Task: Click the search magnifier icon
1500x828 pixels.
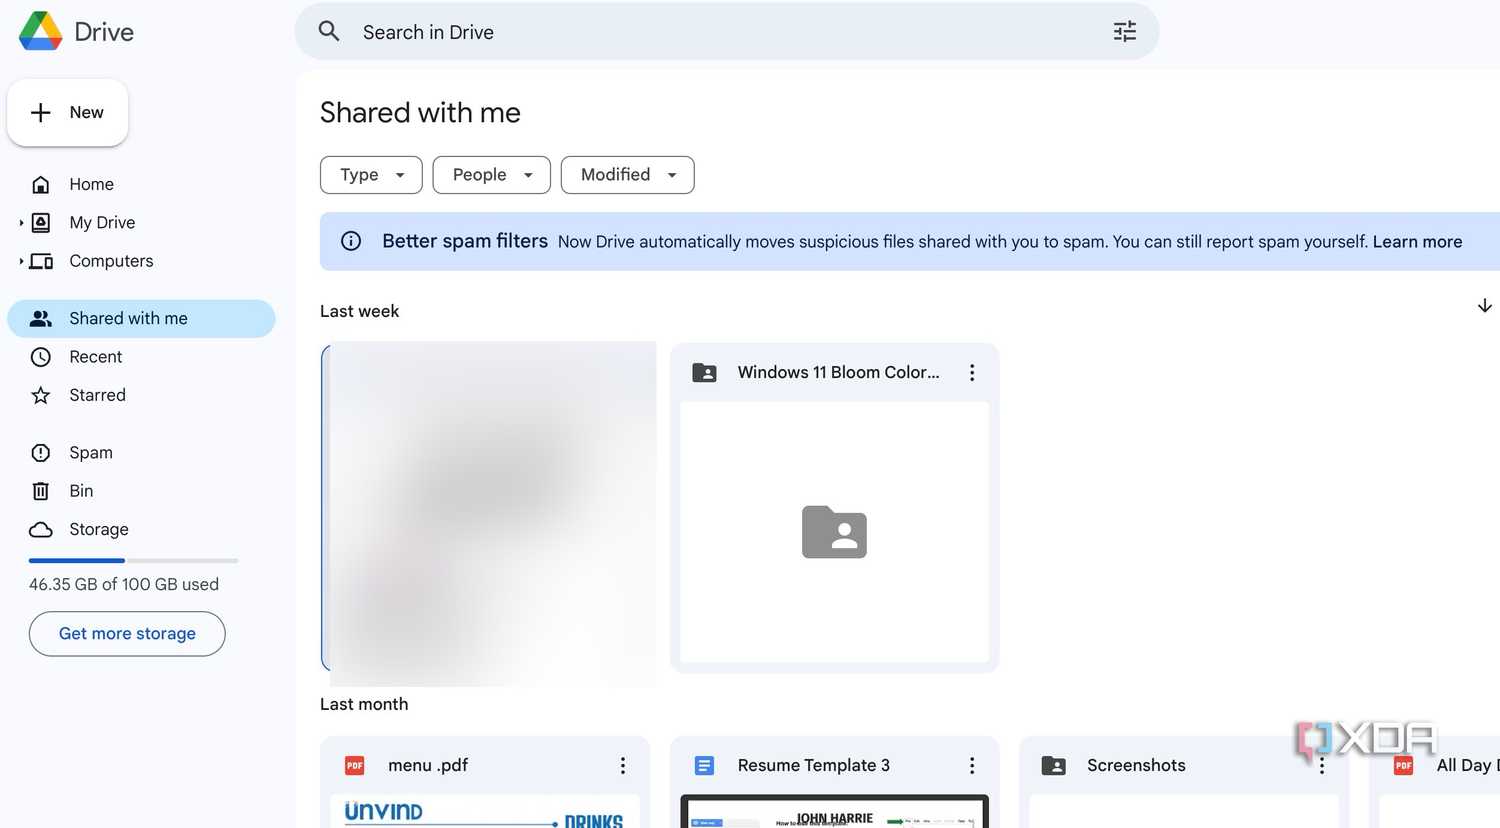Action: [x=329, y=31]
